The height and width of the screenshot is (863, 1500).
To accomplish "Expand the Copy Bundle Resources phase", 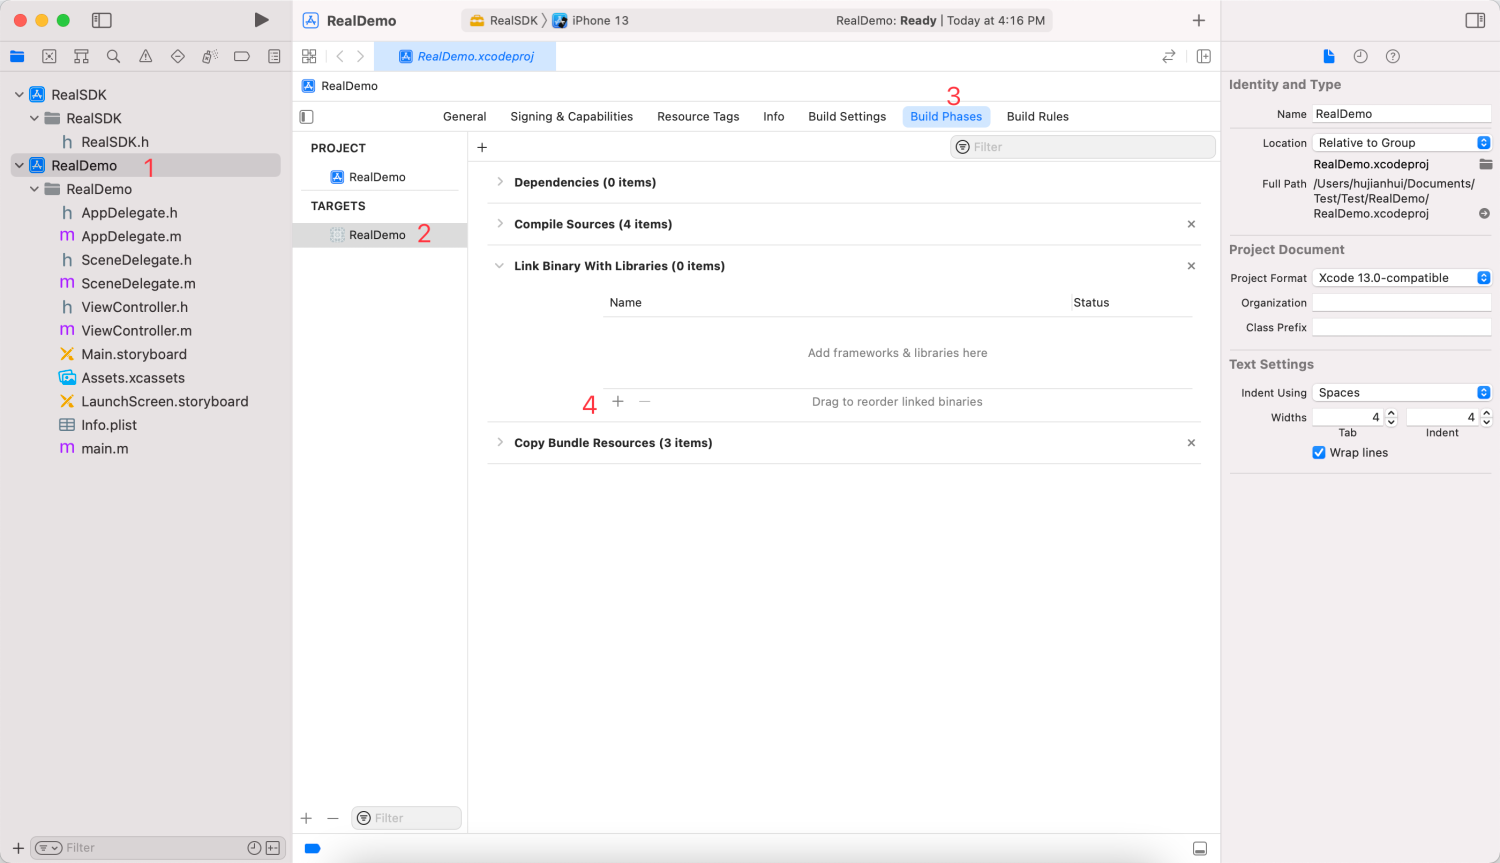I will [500, 443].
